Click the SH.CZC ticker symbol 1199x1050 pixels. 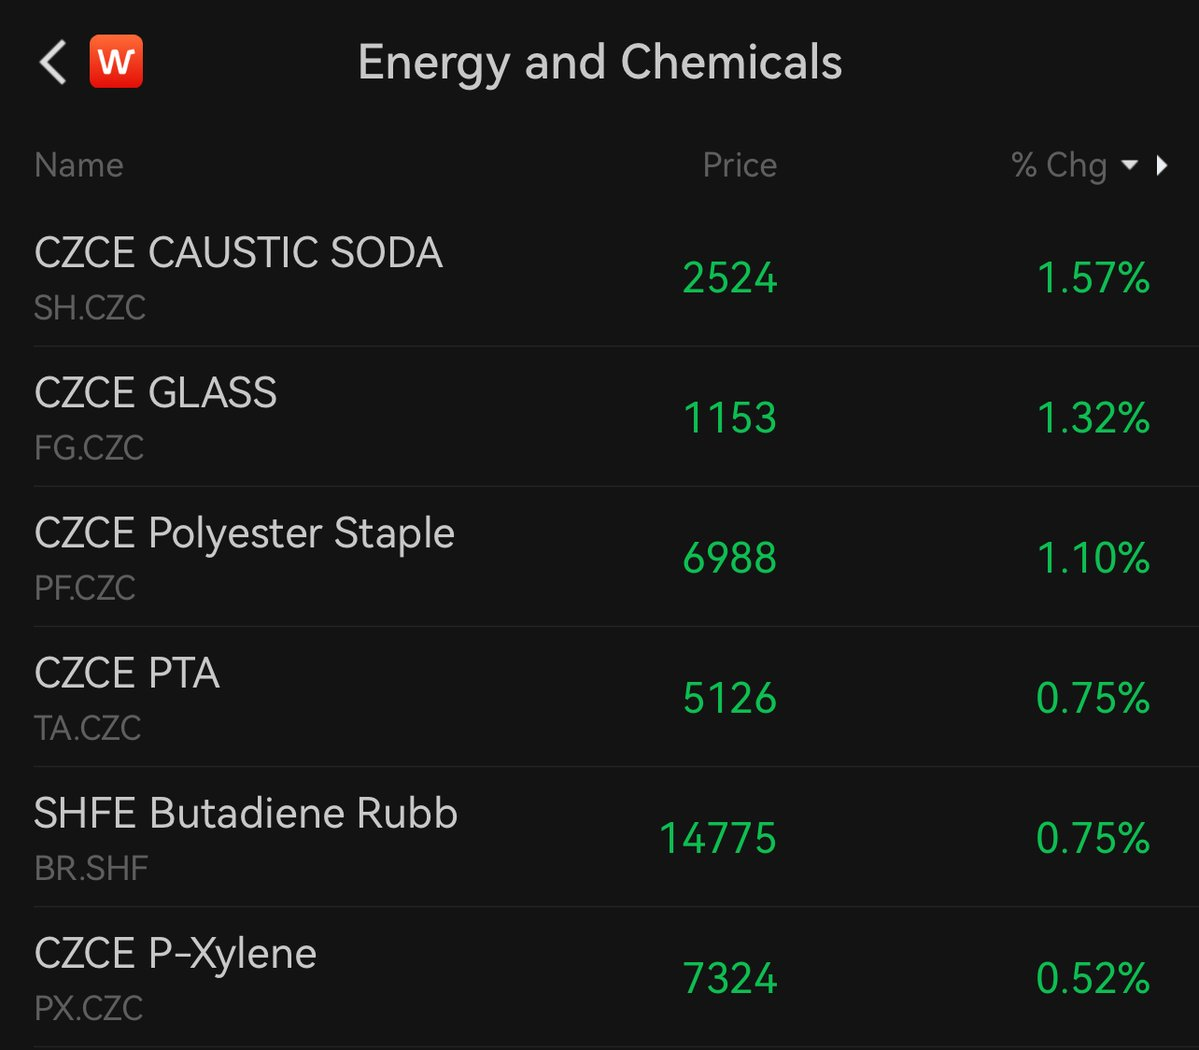89,308
